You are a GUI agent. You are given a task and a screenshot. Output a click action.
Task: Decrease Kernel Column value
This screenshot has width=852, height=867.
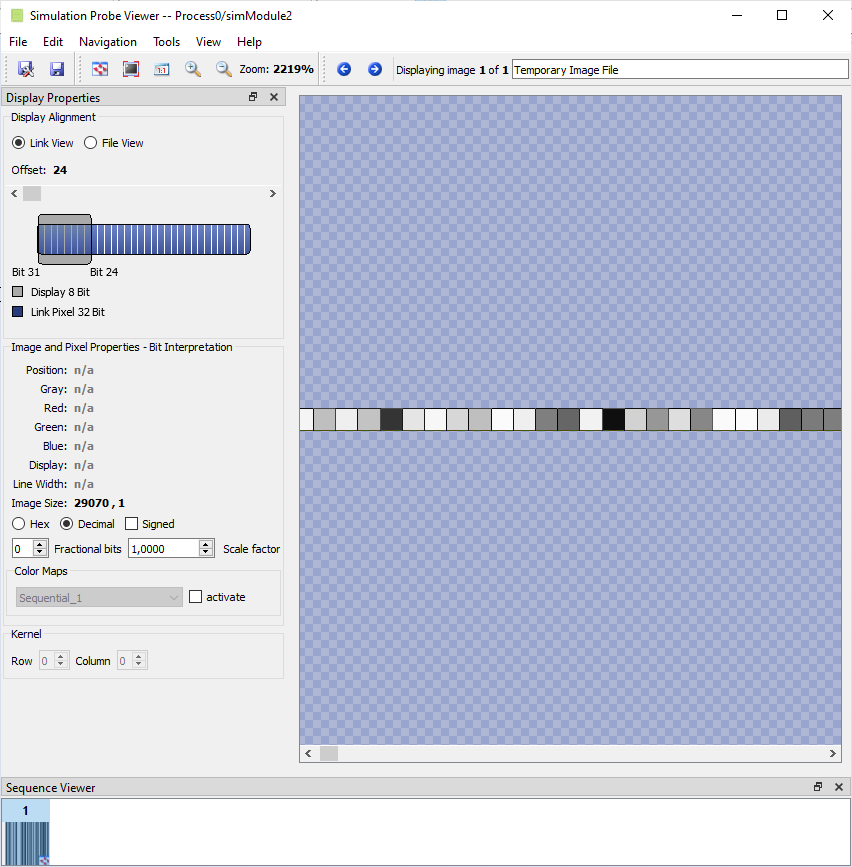139,665
